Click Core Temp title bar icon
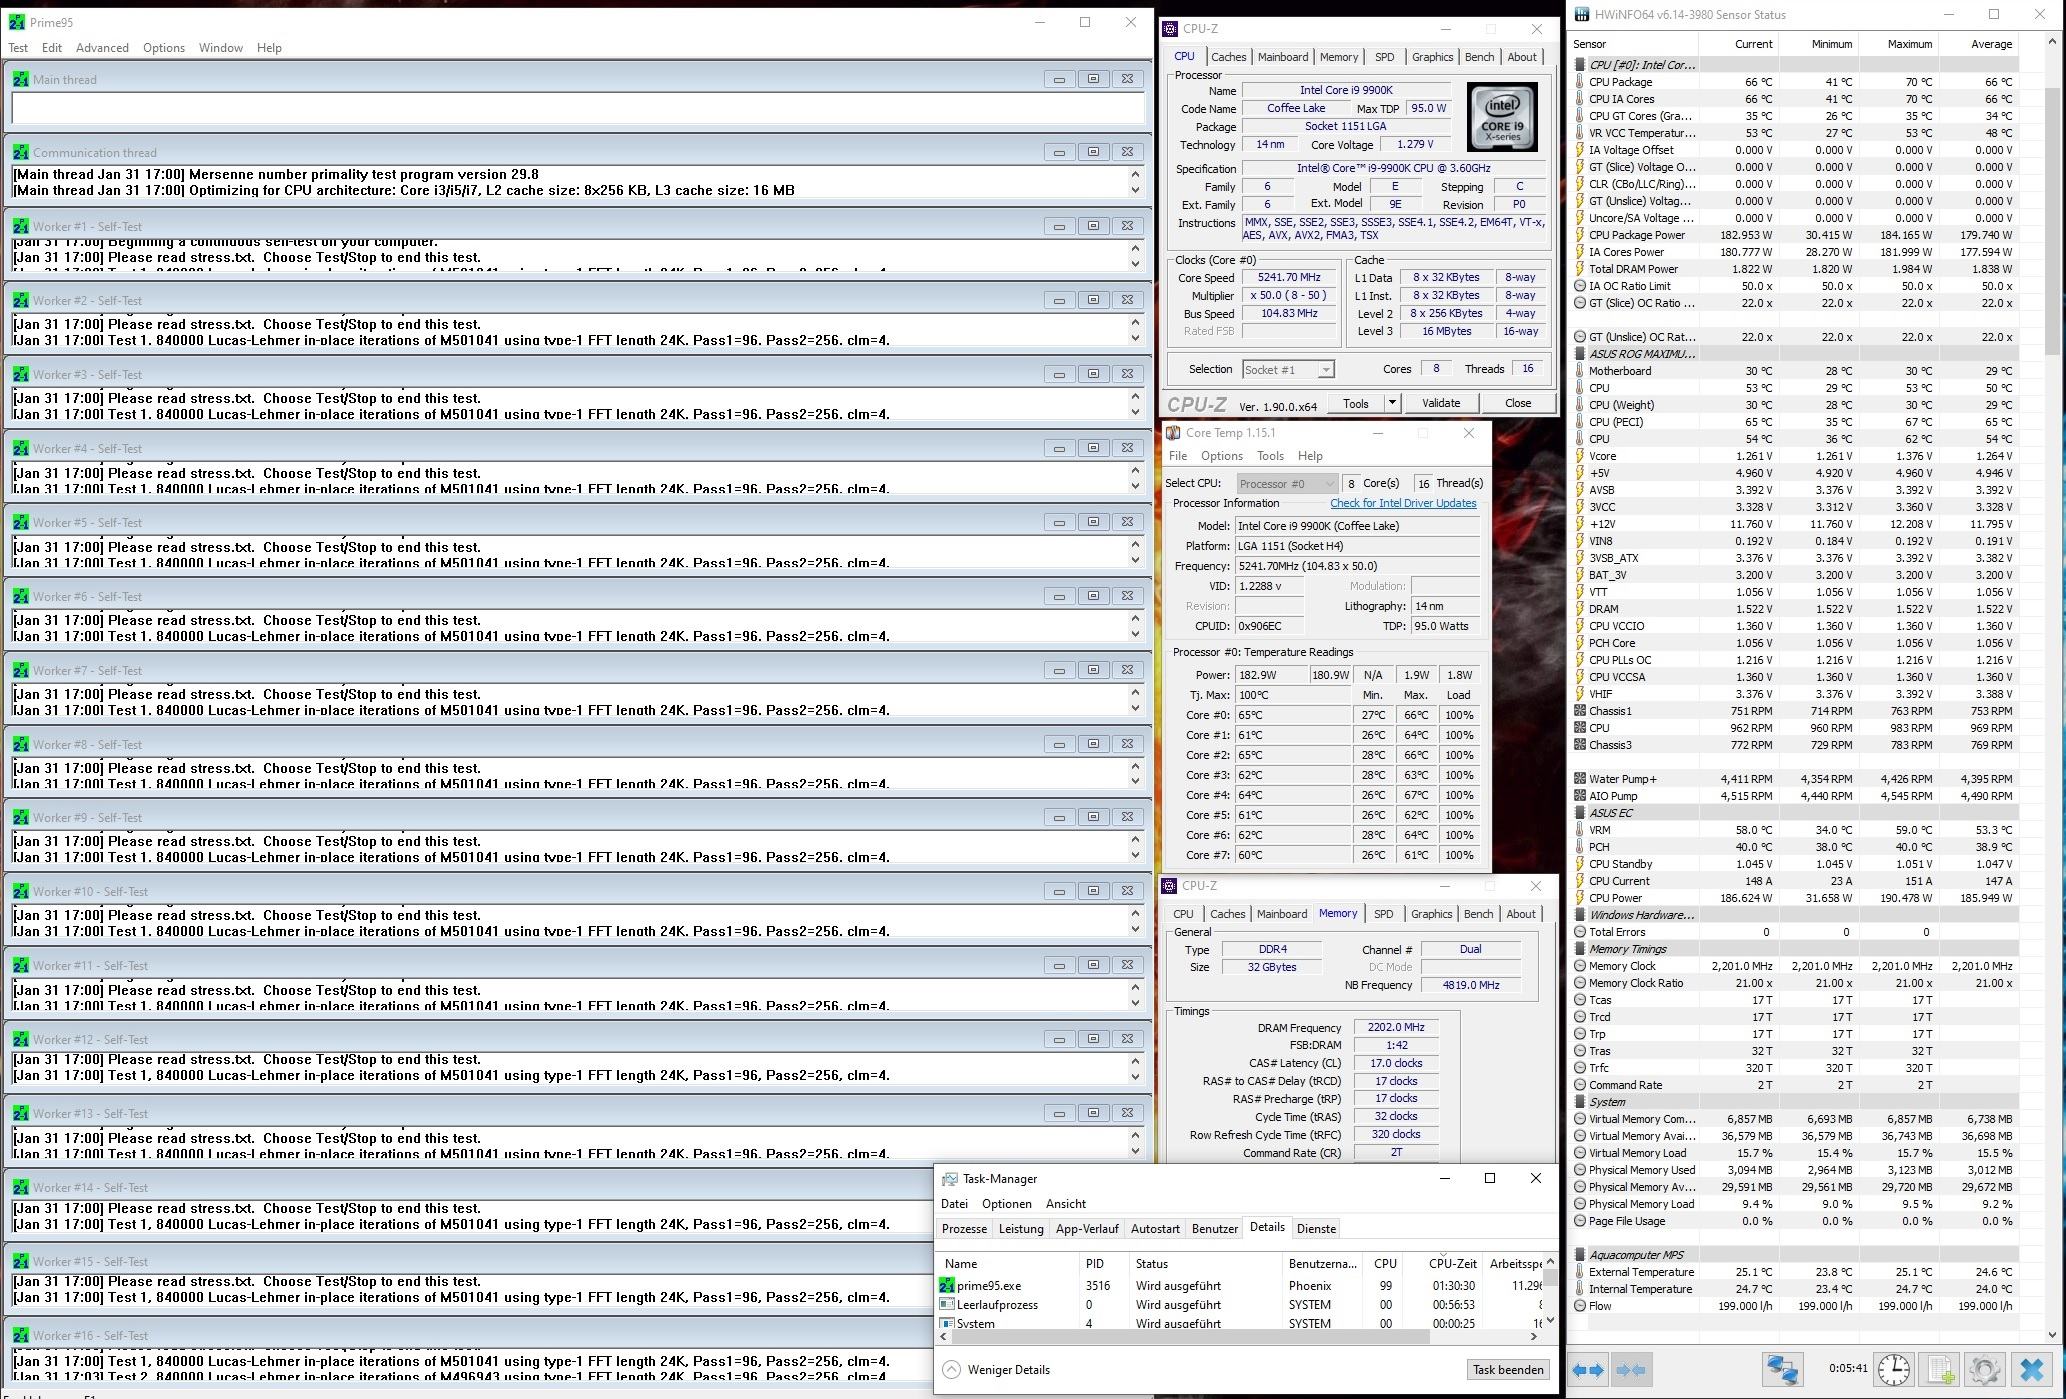 [x=1172, y=433]
